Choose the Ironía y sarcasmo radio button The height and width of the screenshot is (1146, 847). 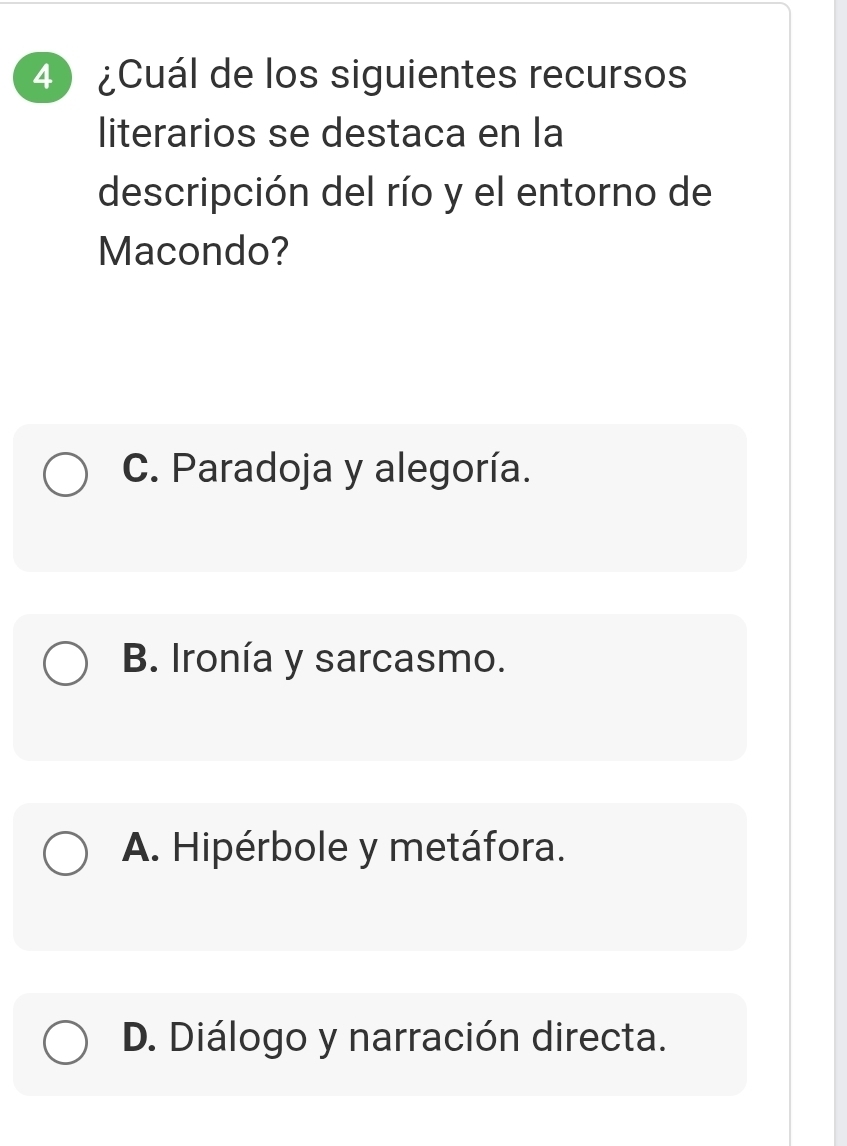coord(66,667)
